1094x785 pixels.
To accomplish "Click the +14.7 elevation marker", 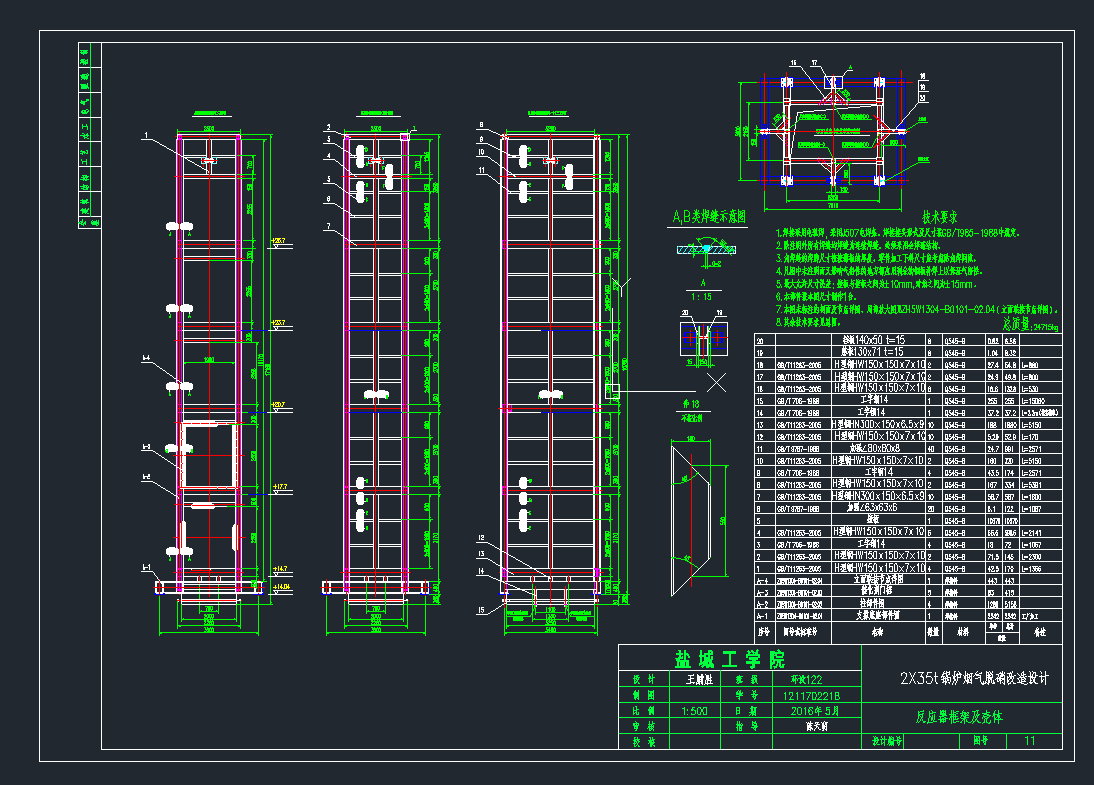I will tap(279, 568).
